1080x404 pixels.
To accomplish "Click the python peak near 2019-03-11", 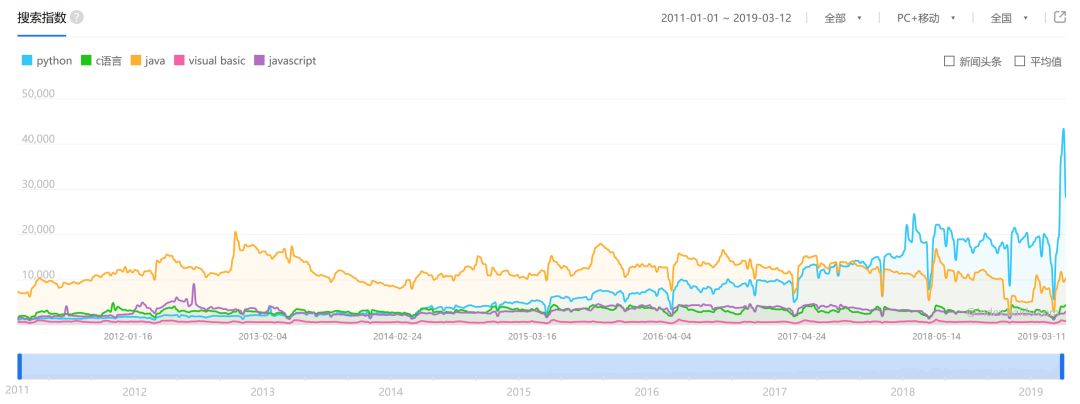I will tap(1063, 130).
